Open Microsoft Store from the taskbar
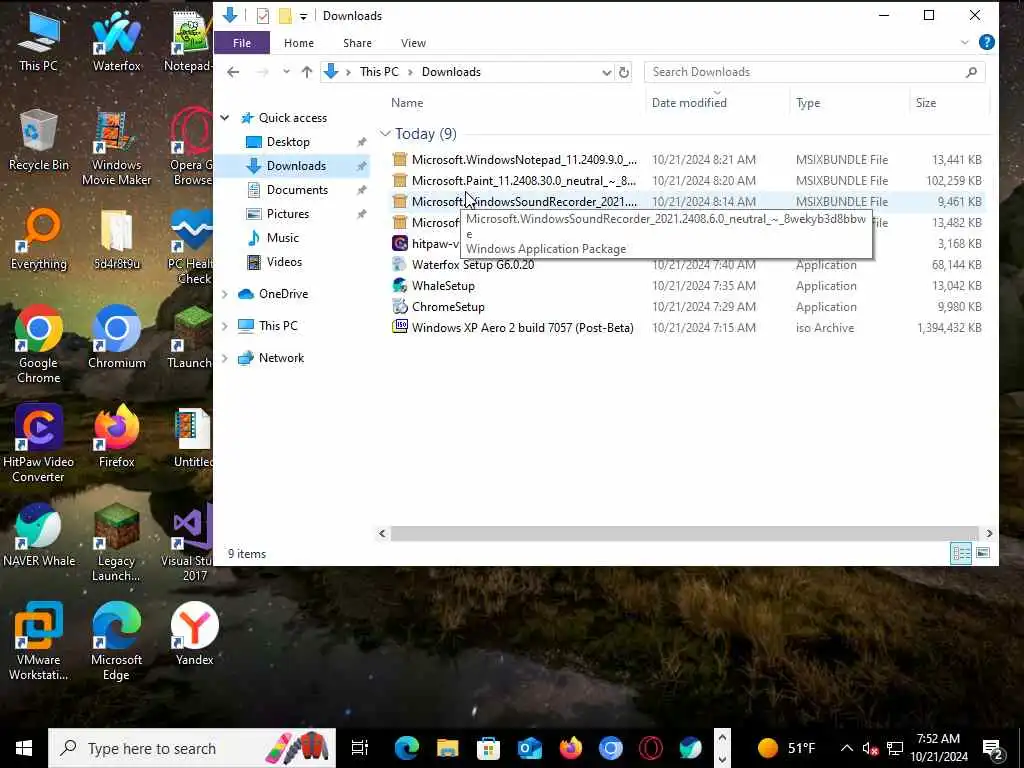Image resolution: width=1024 pixels, height=768 pixels. (x=488, y=748)
